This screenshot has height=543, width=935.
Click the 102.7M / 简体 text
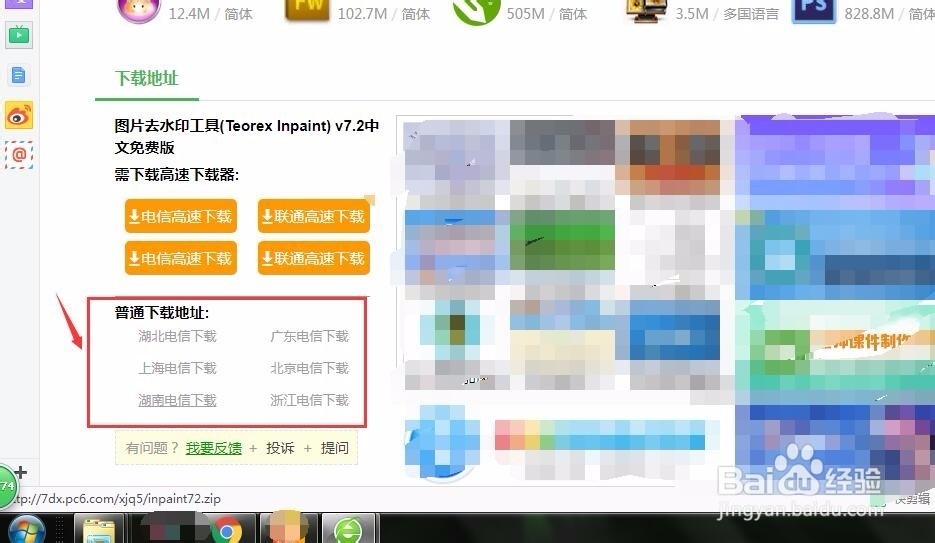pos(383,14)
